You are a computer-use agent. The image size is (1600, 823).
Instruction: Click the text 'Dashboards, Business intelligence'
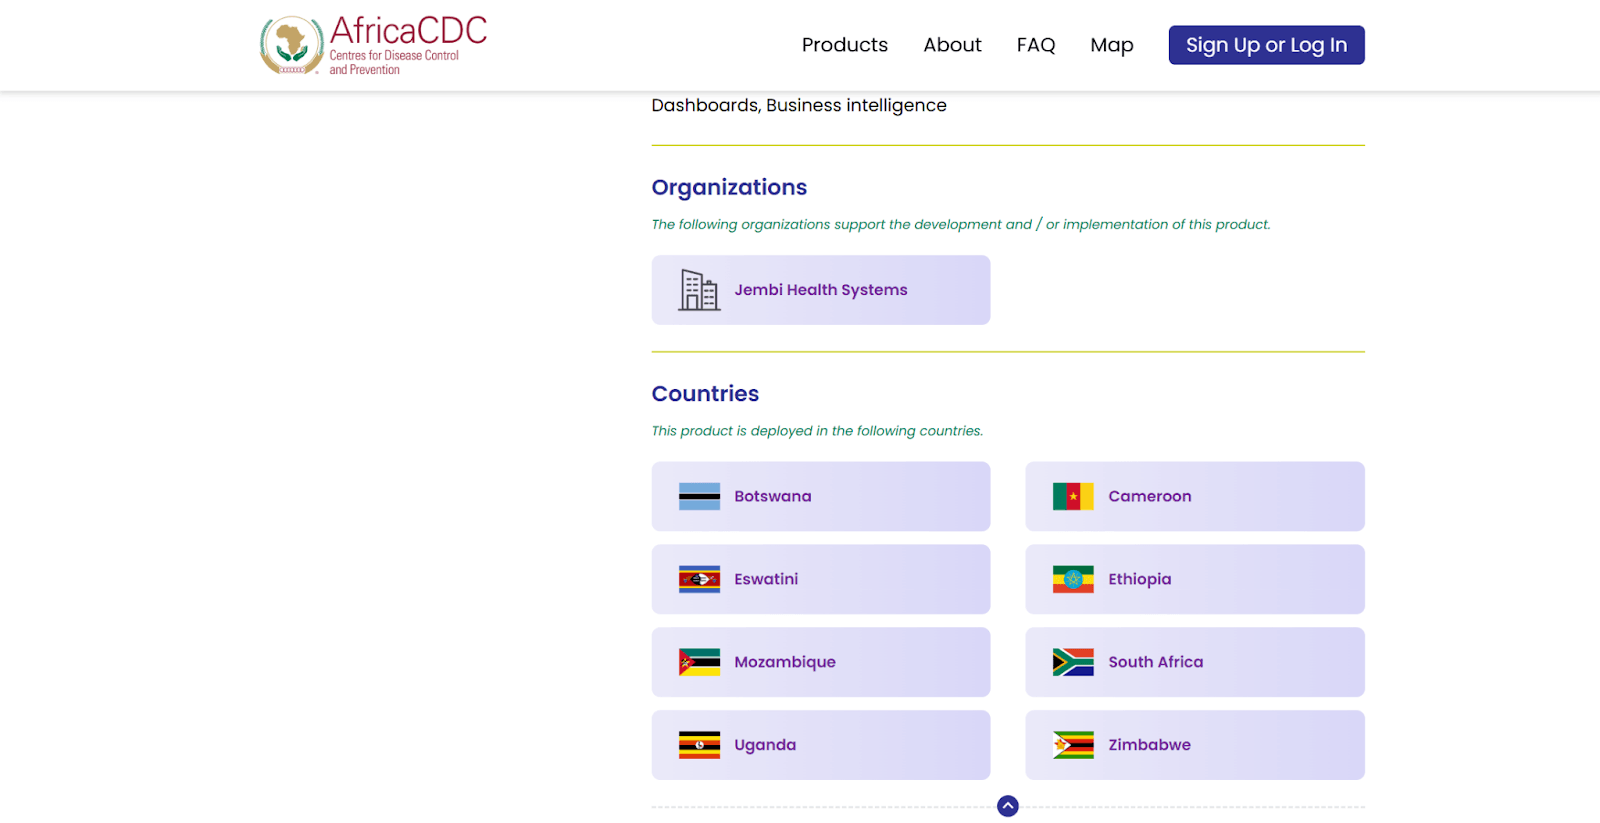click(x=799, y=105)
